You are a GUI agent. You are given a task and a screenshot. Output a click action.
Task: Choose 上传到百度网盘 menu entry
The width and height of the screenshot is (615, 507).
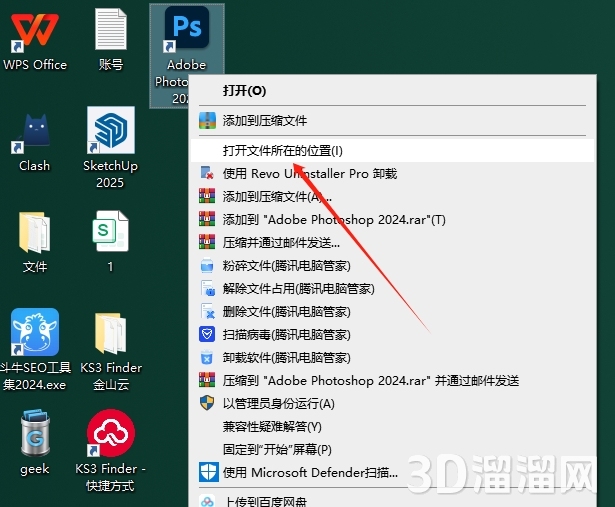click(392, 500)
